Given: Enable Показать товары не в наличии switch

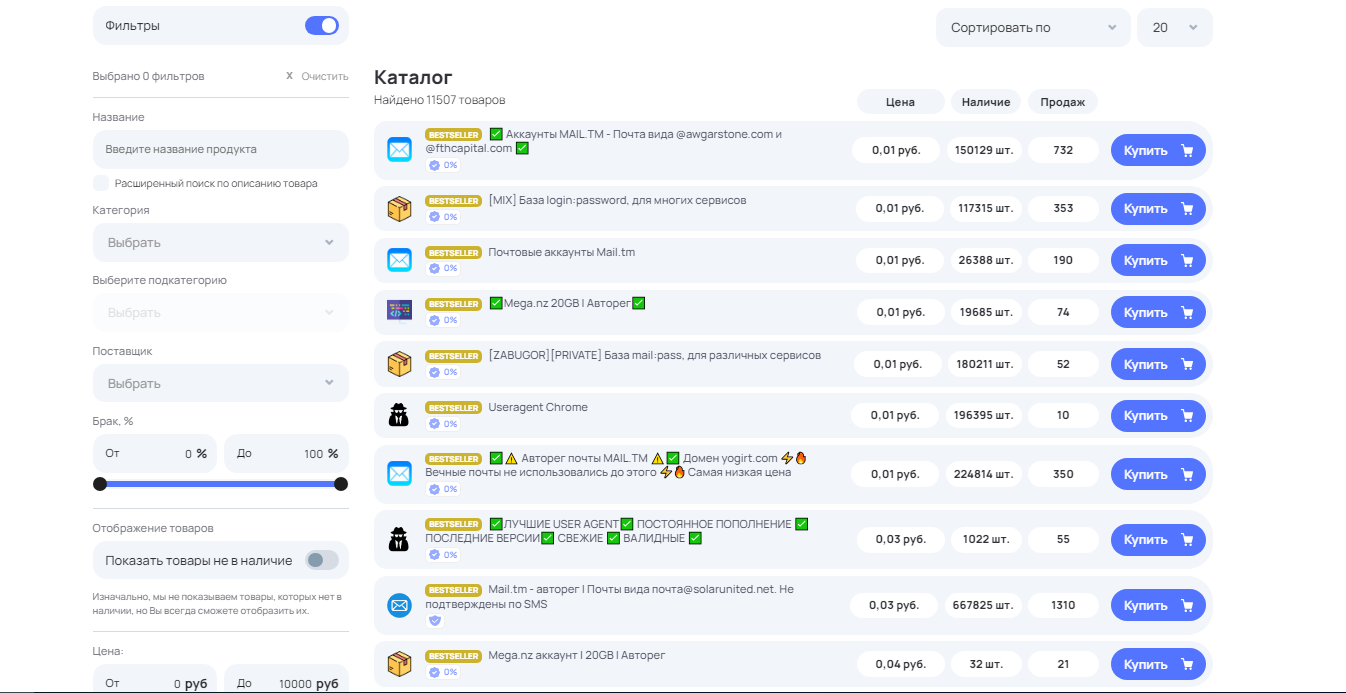Looking at the screenshot, I should coord(322,560).
